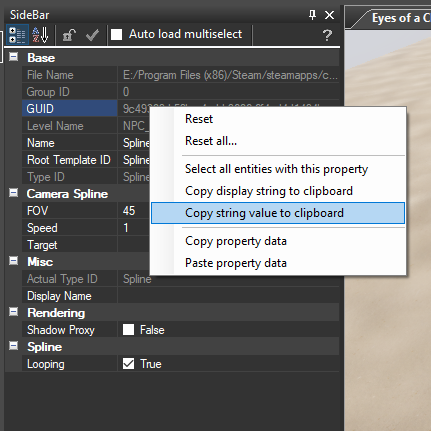The width and height of the screenshot is (431, 431).
Task: Close the SideBar panel
Action: coord(329,15)
